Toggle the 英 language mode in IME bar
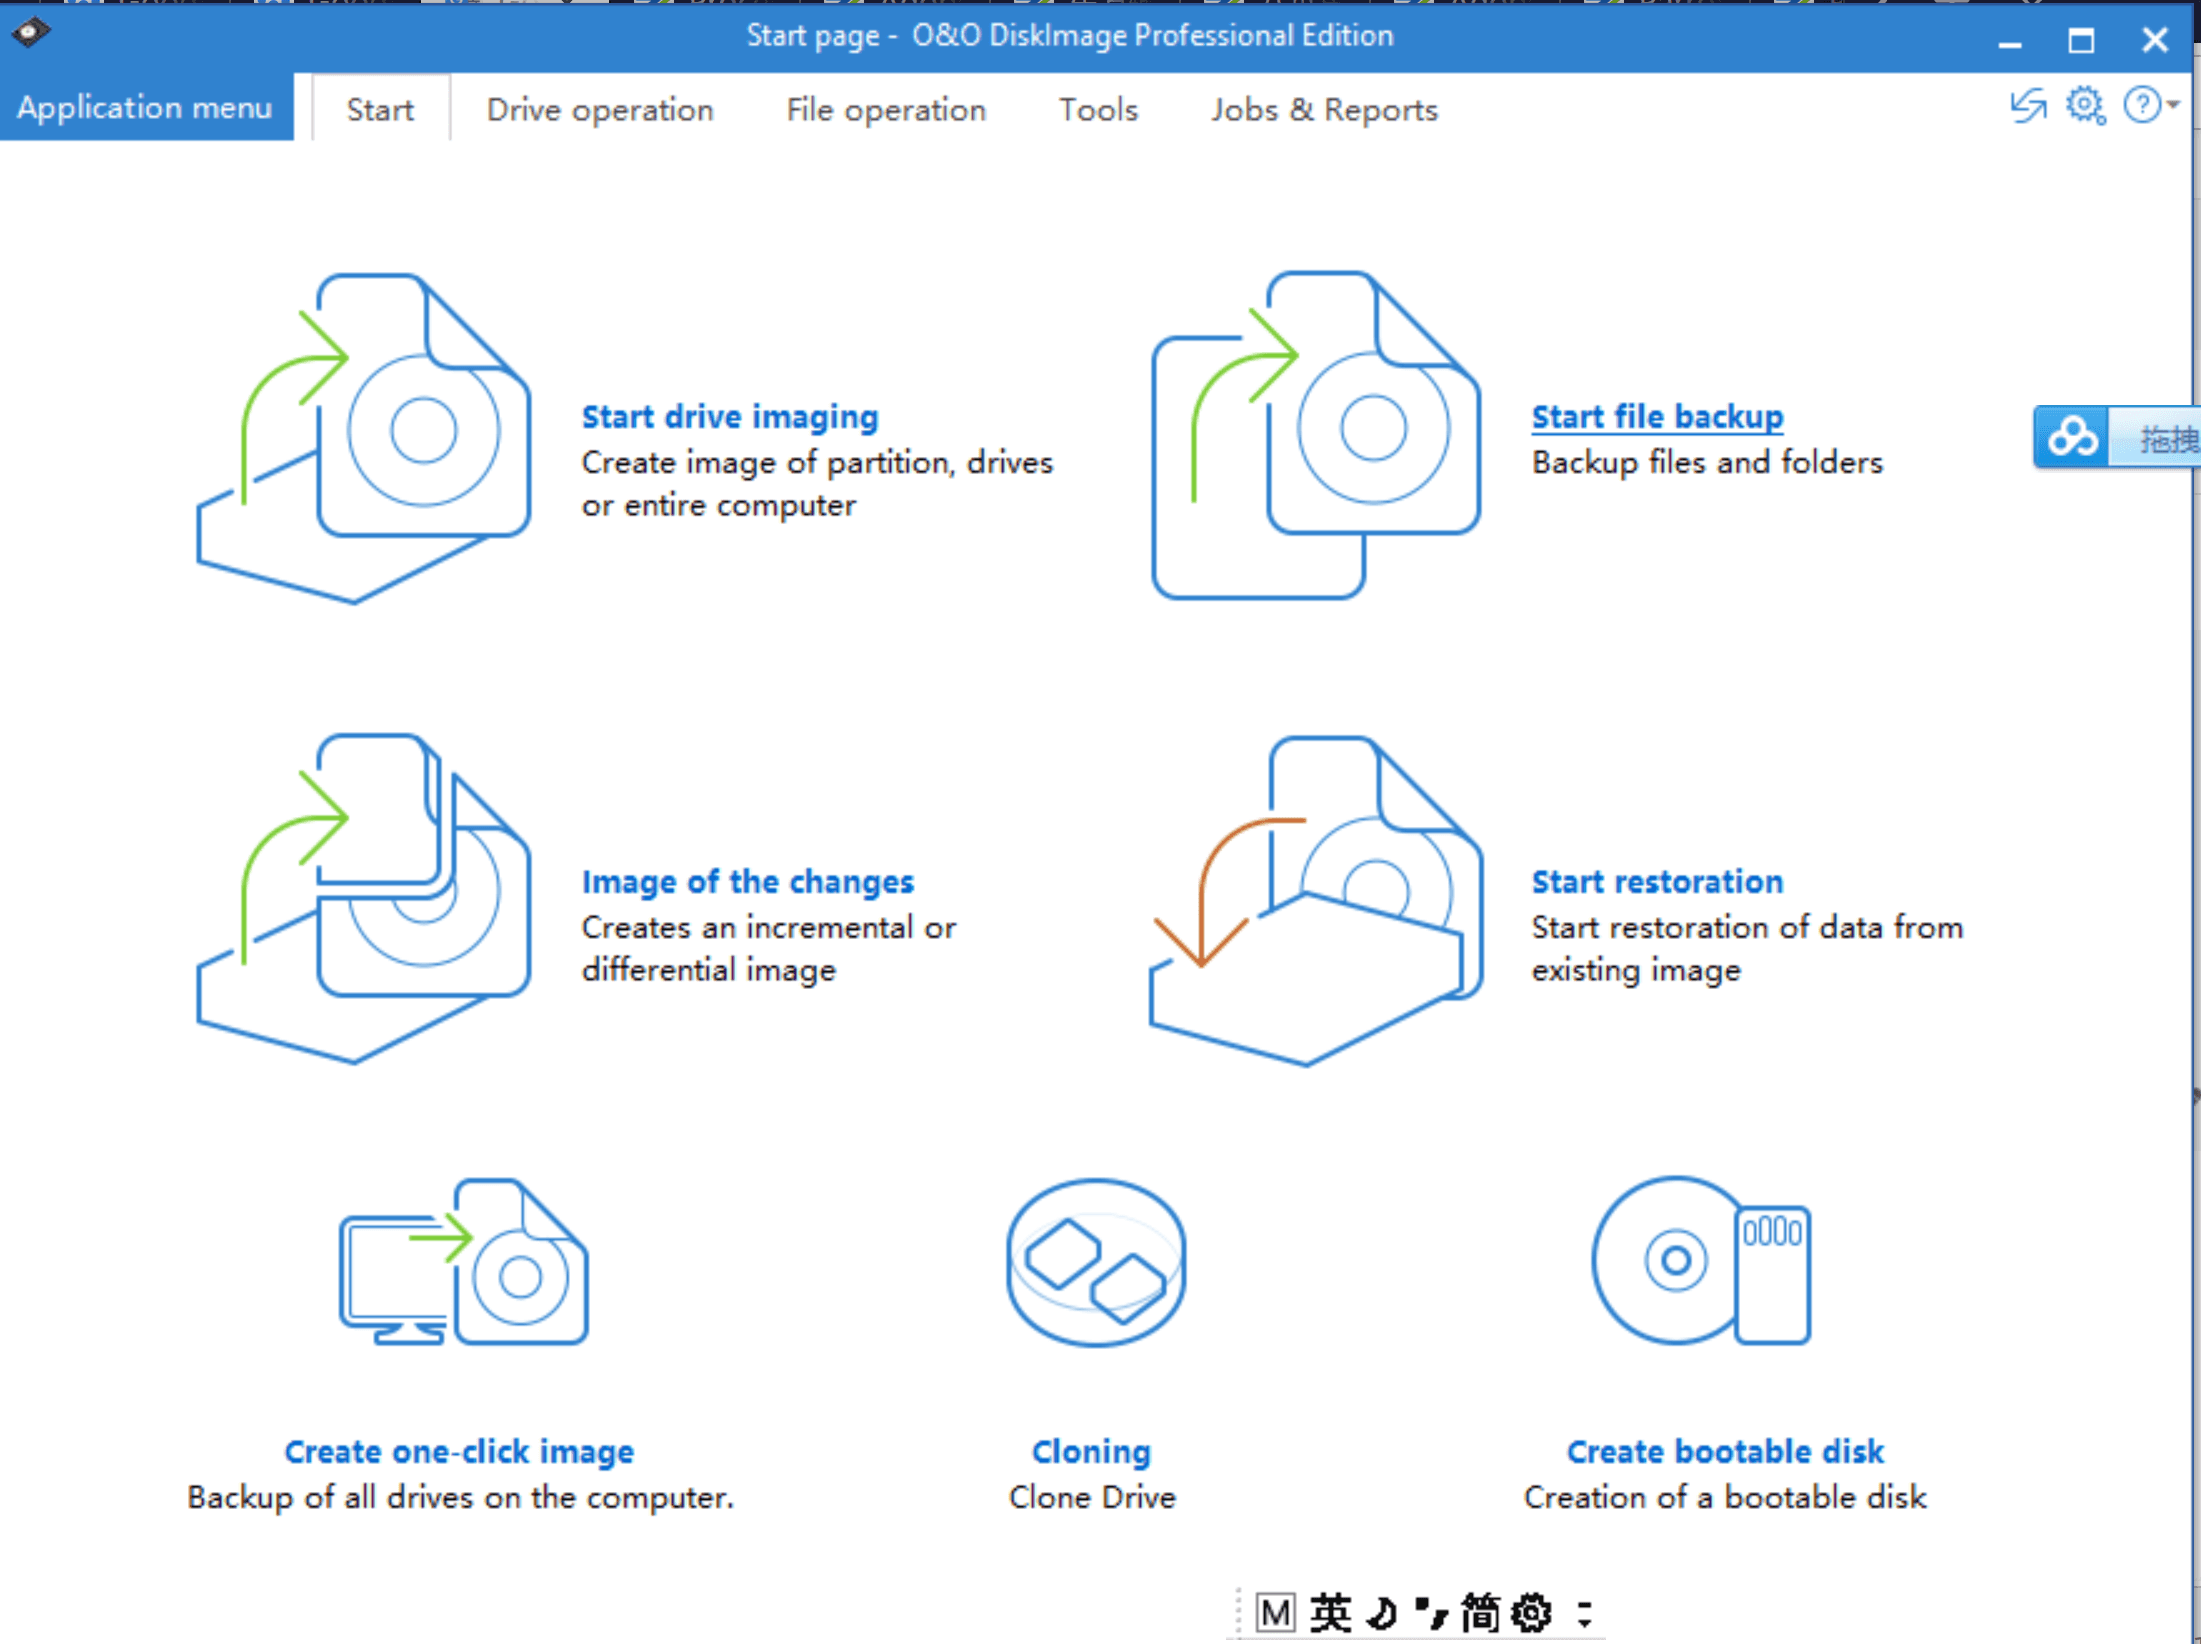The image size is (2201, 1644). (1331, 1612)
